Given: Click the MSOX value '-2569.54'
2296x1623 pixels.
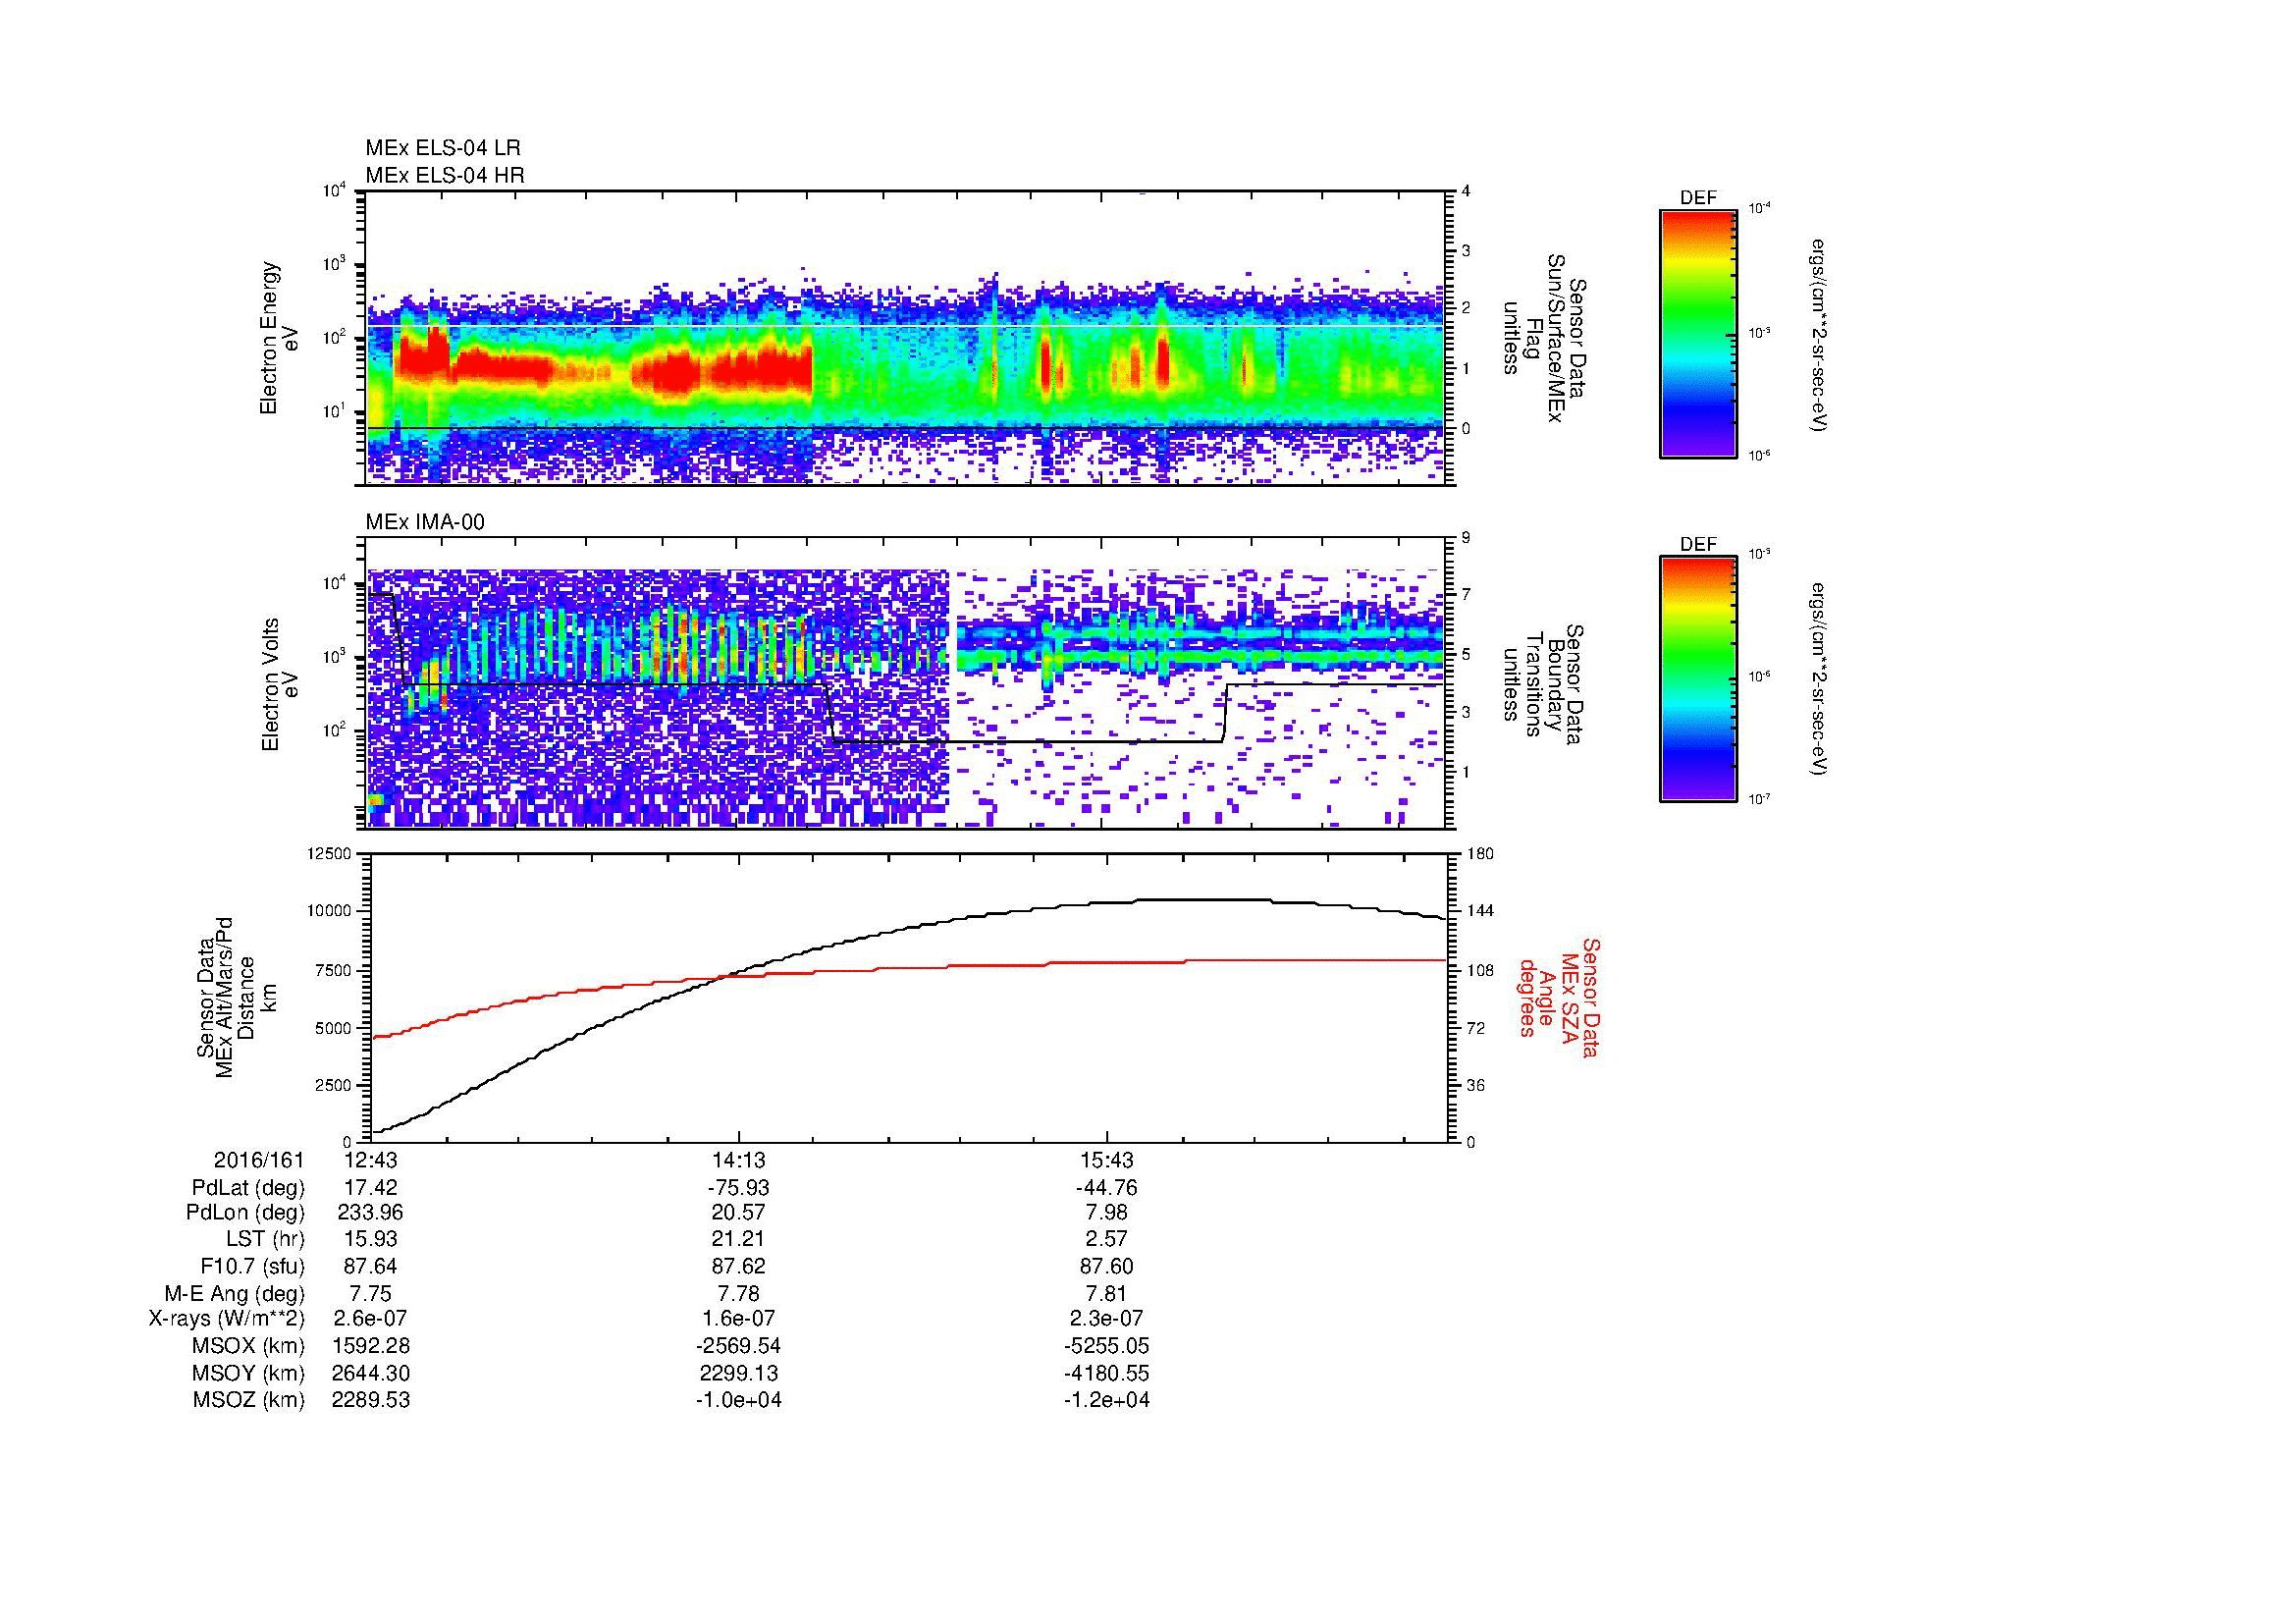Looking at the screenshot, I should (x=738, y=1346).
